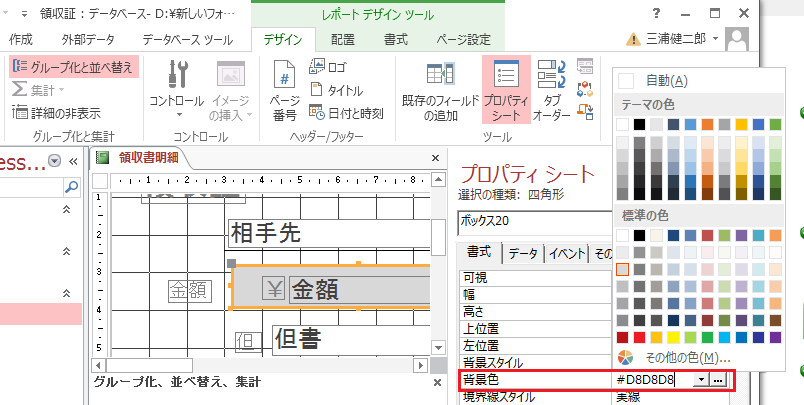Select the Automatic color option
The image size is (804, 405).
pos(660,80)
